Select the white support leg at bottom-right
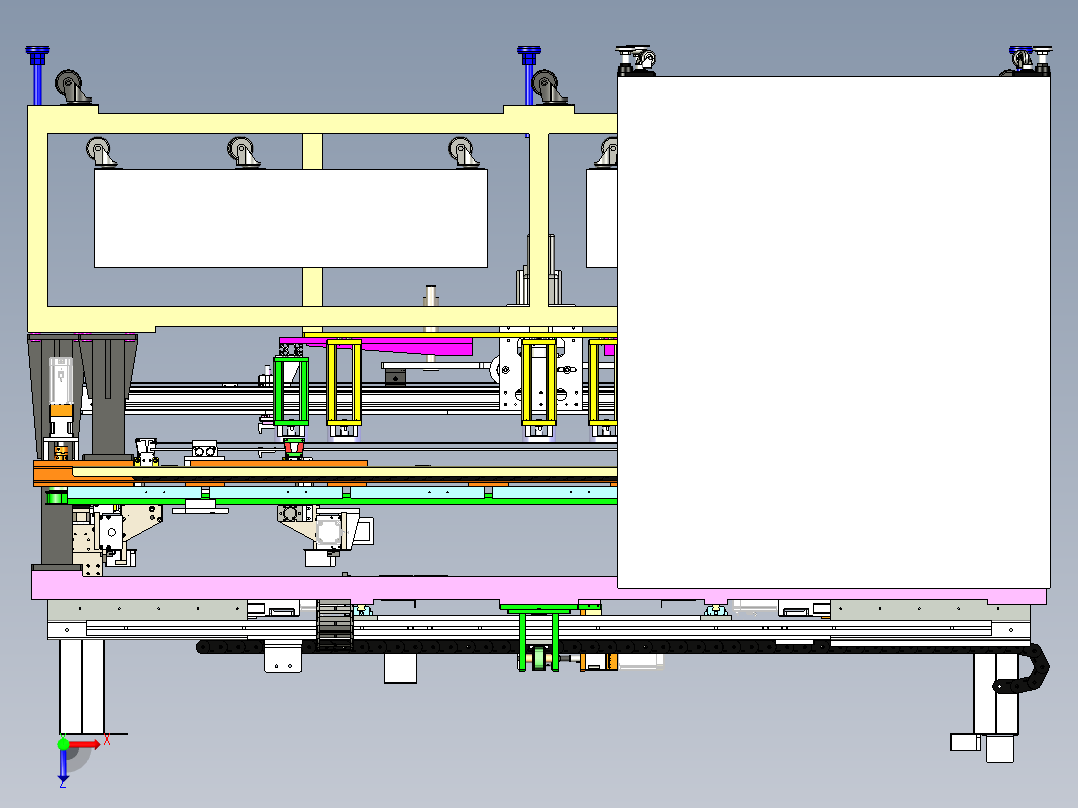Viewport: 1078px width, 808px height. (996, 693)
